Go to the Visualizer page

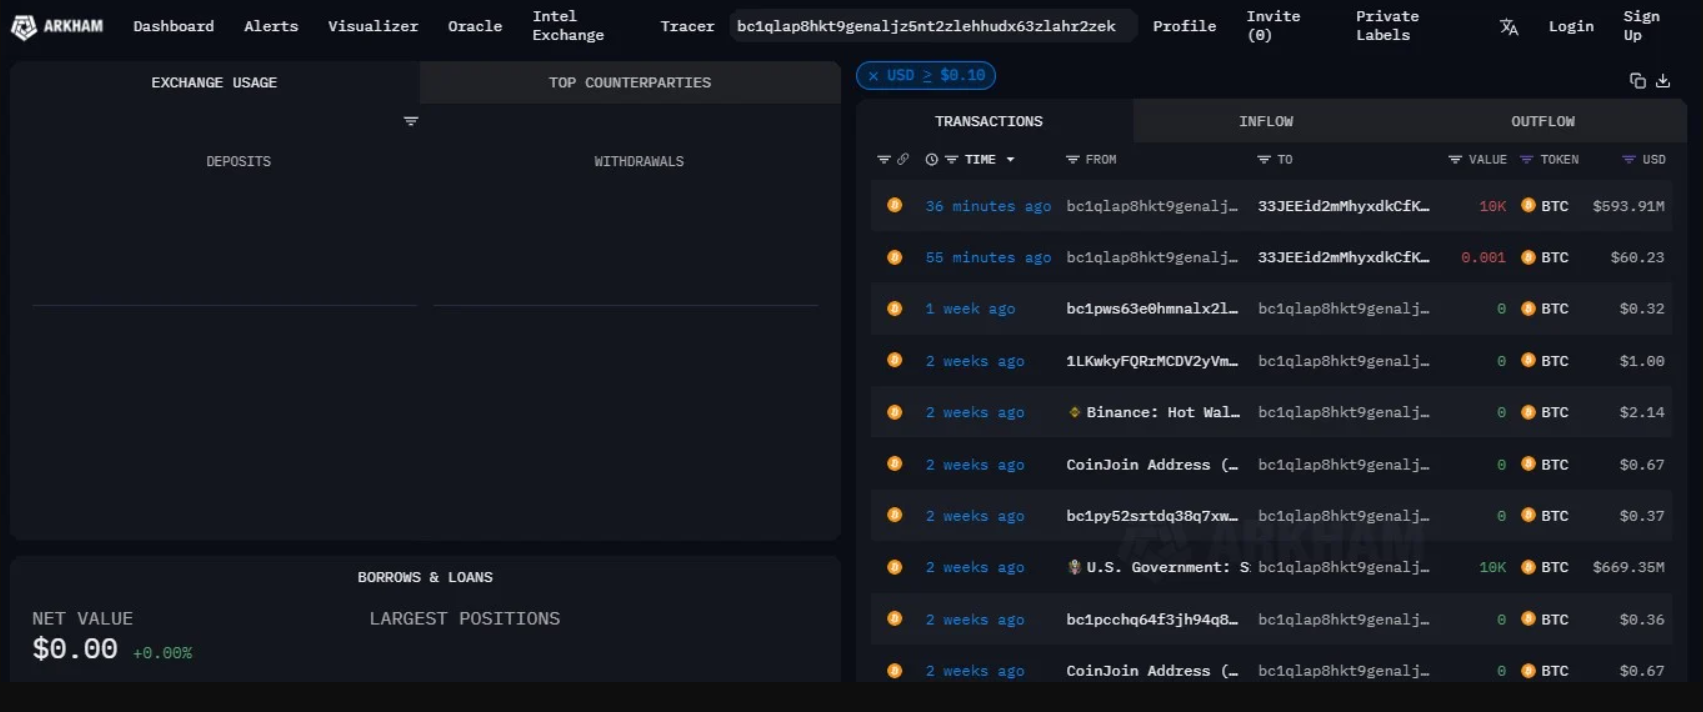coord(373,26)
